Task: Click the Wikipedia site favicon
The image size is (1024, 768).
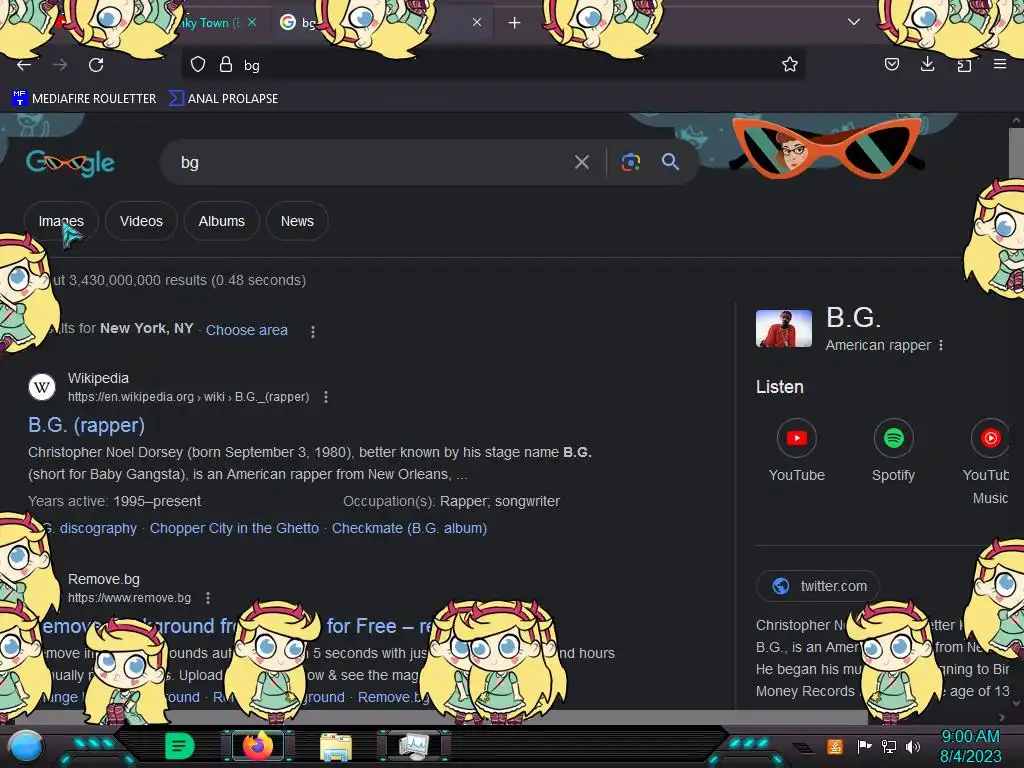Action: pos(42,387)
